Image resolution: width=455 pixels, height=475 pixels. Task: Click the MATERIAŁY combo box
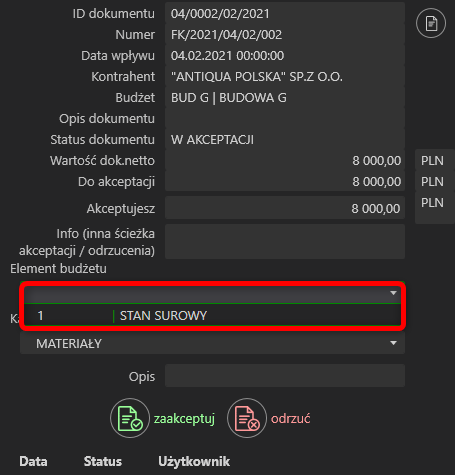point(212,343)
